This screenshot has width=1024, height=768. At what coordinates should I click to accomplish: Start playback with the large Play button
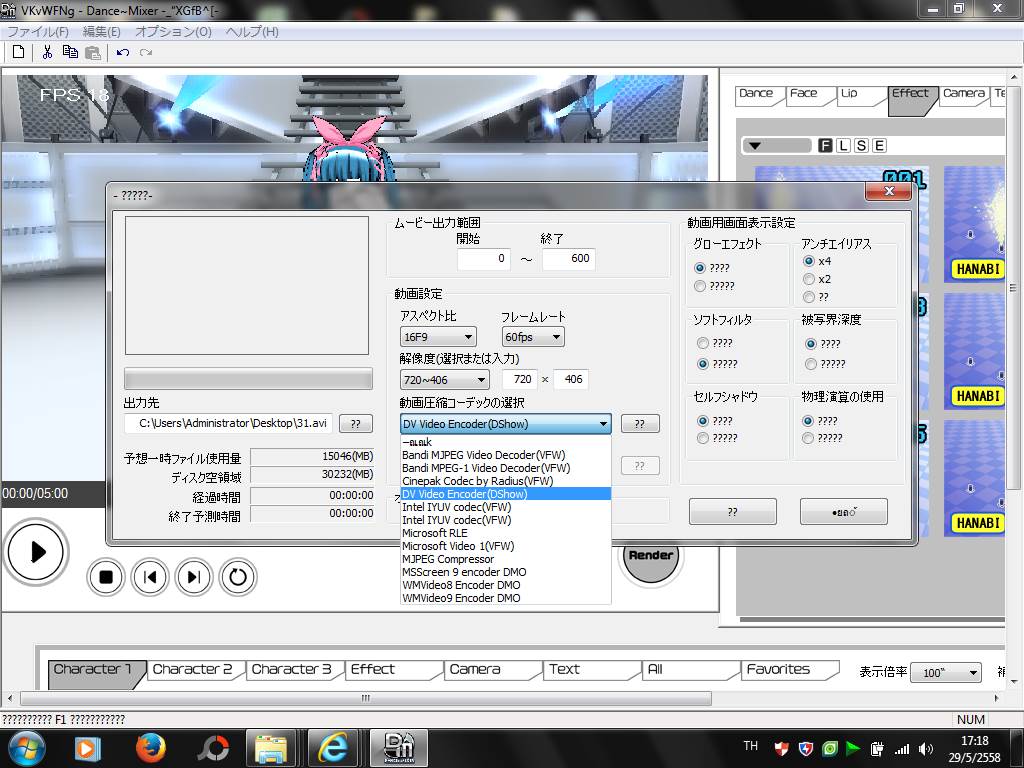pos(36,552)
